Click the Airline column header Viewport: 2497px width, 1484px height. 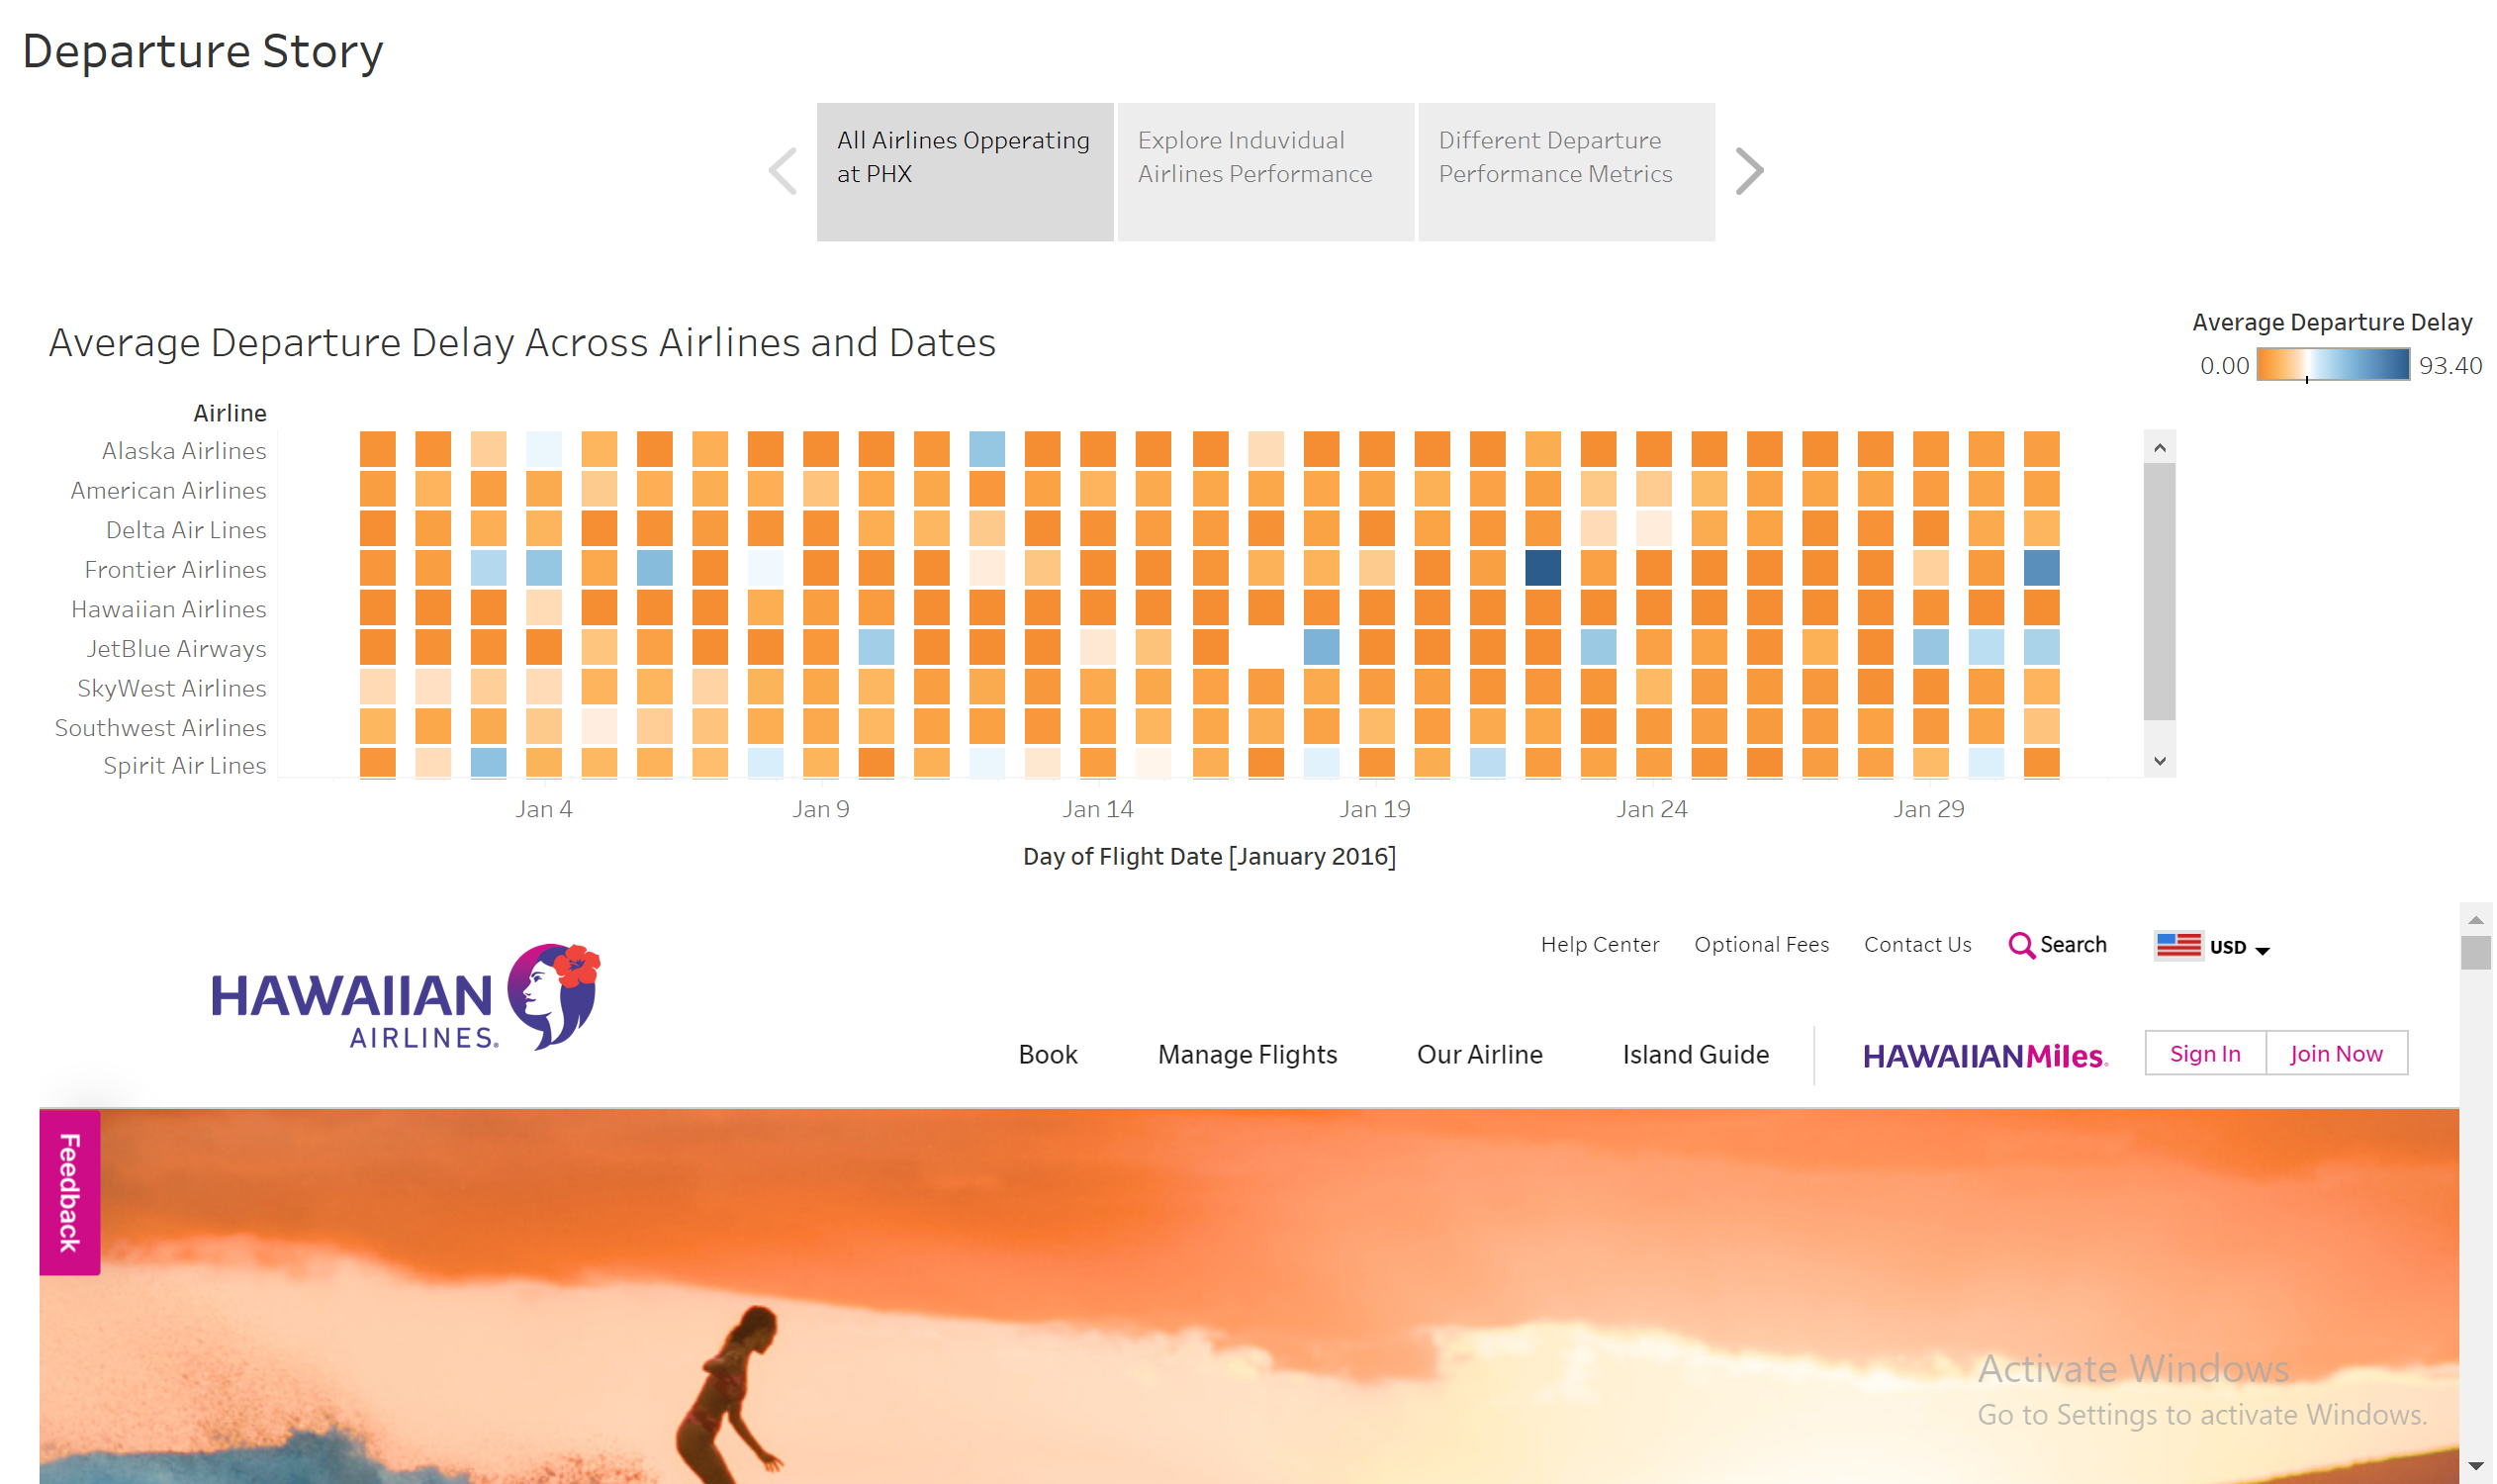tap(230, 413)
